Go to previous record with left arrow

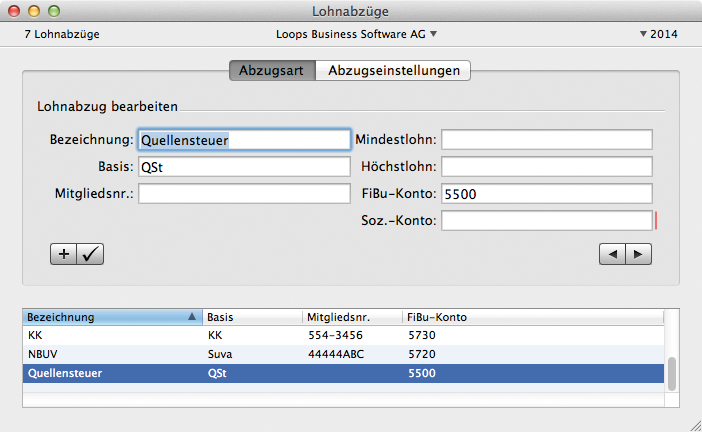click(611, 254)
